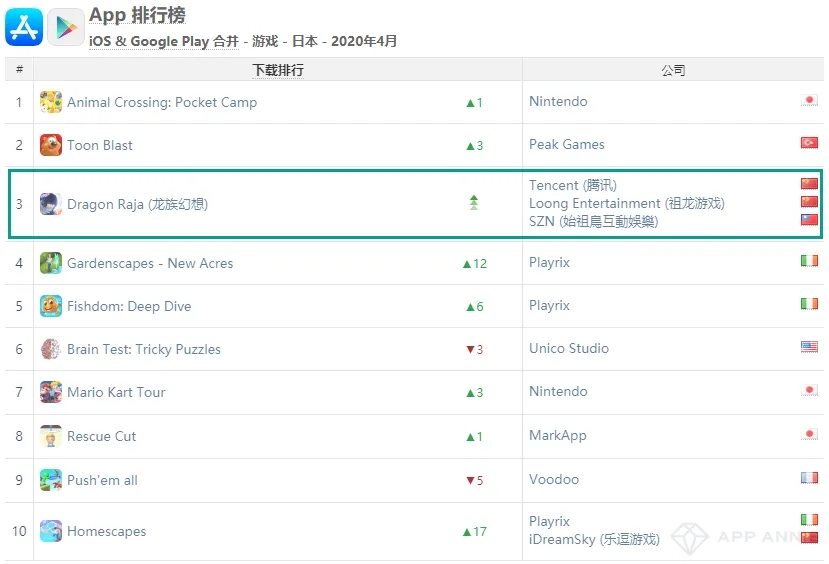Open the Toon Blast app link
The width and height of the screenshot is (829, 564).
point(100,145)
